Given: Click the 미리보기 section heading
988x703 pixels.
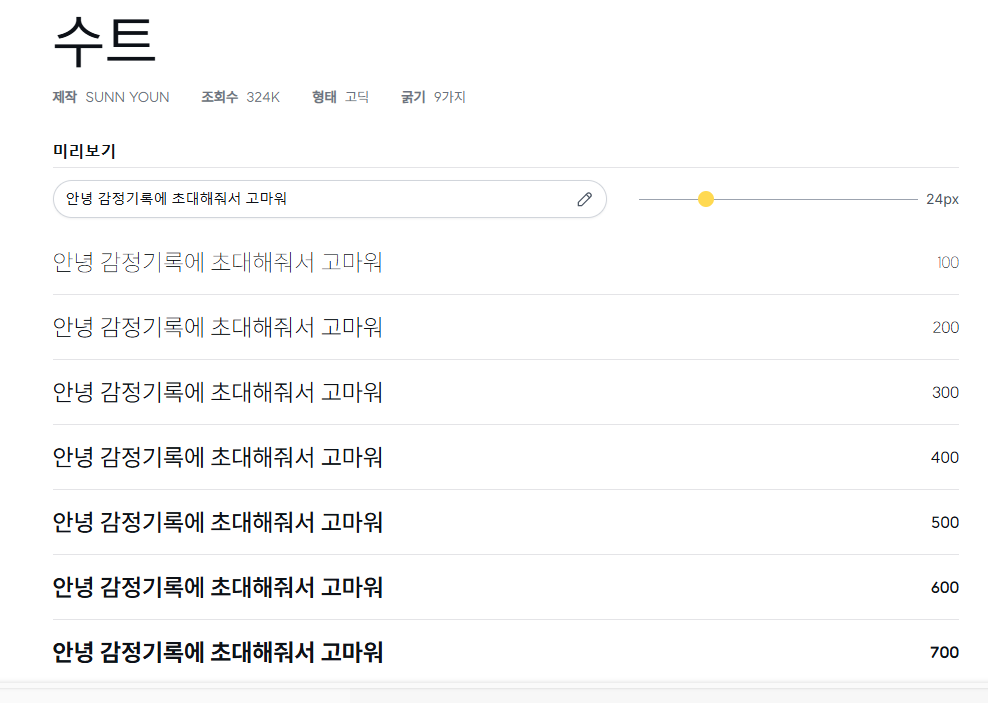Looking at the screenshot, I should 84,151.
